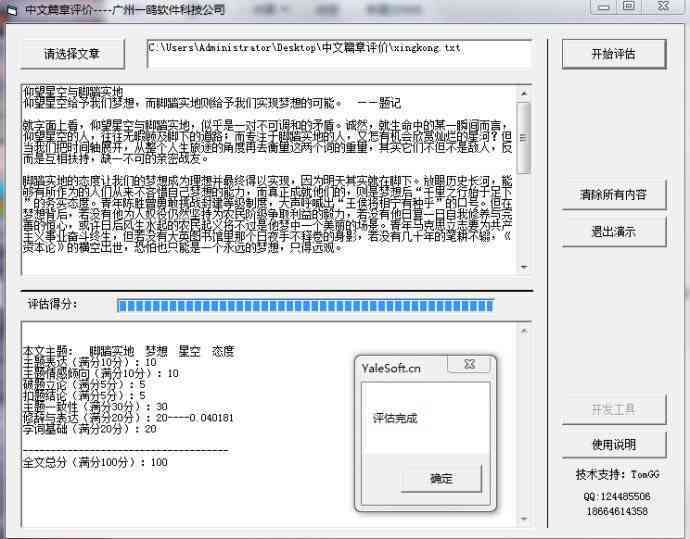Click the greyed-out 开发工具 button

(614, 410)
